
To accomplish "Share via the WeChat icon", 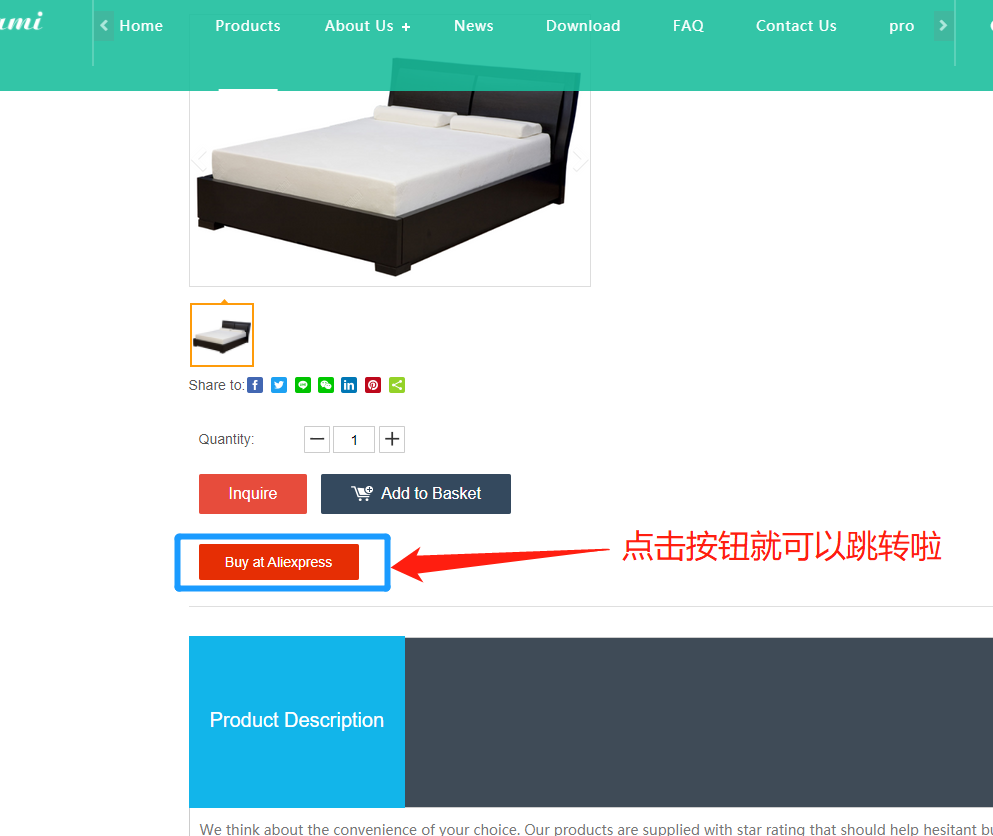I will 326,385.
